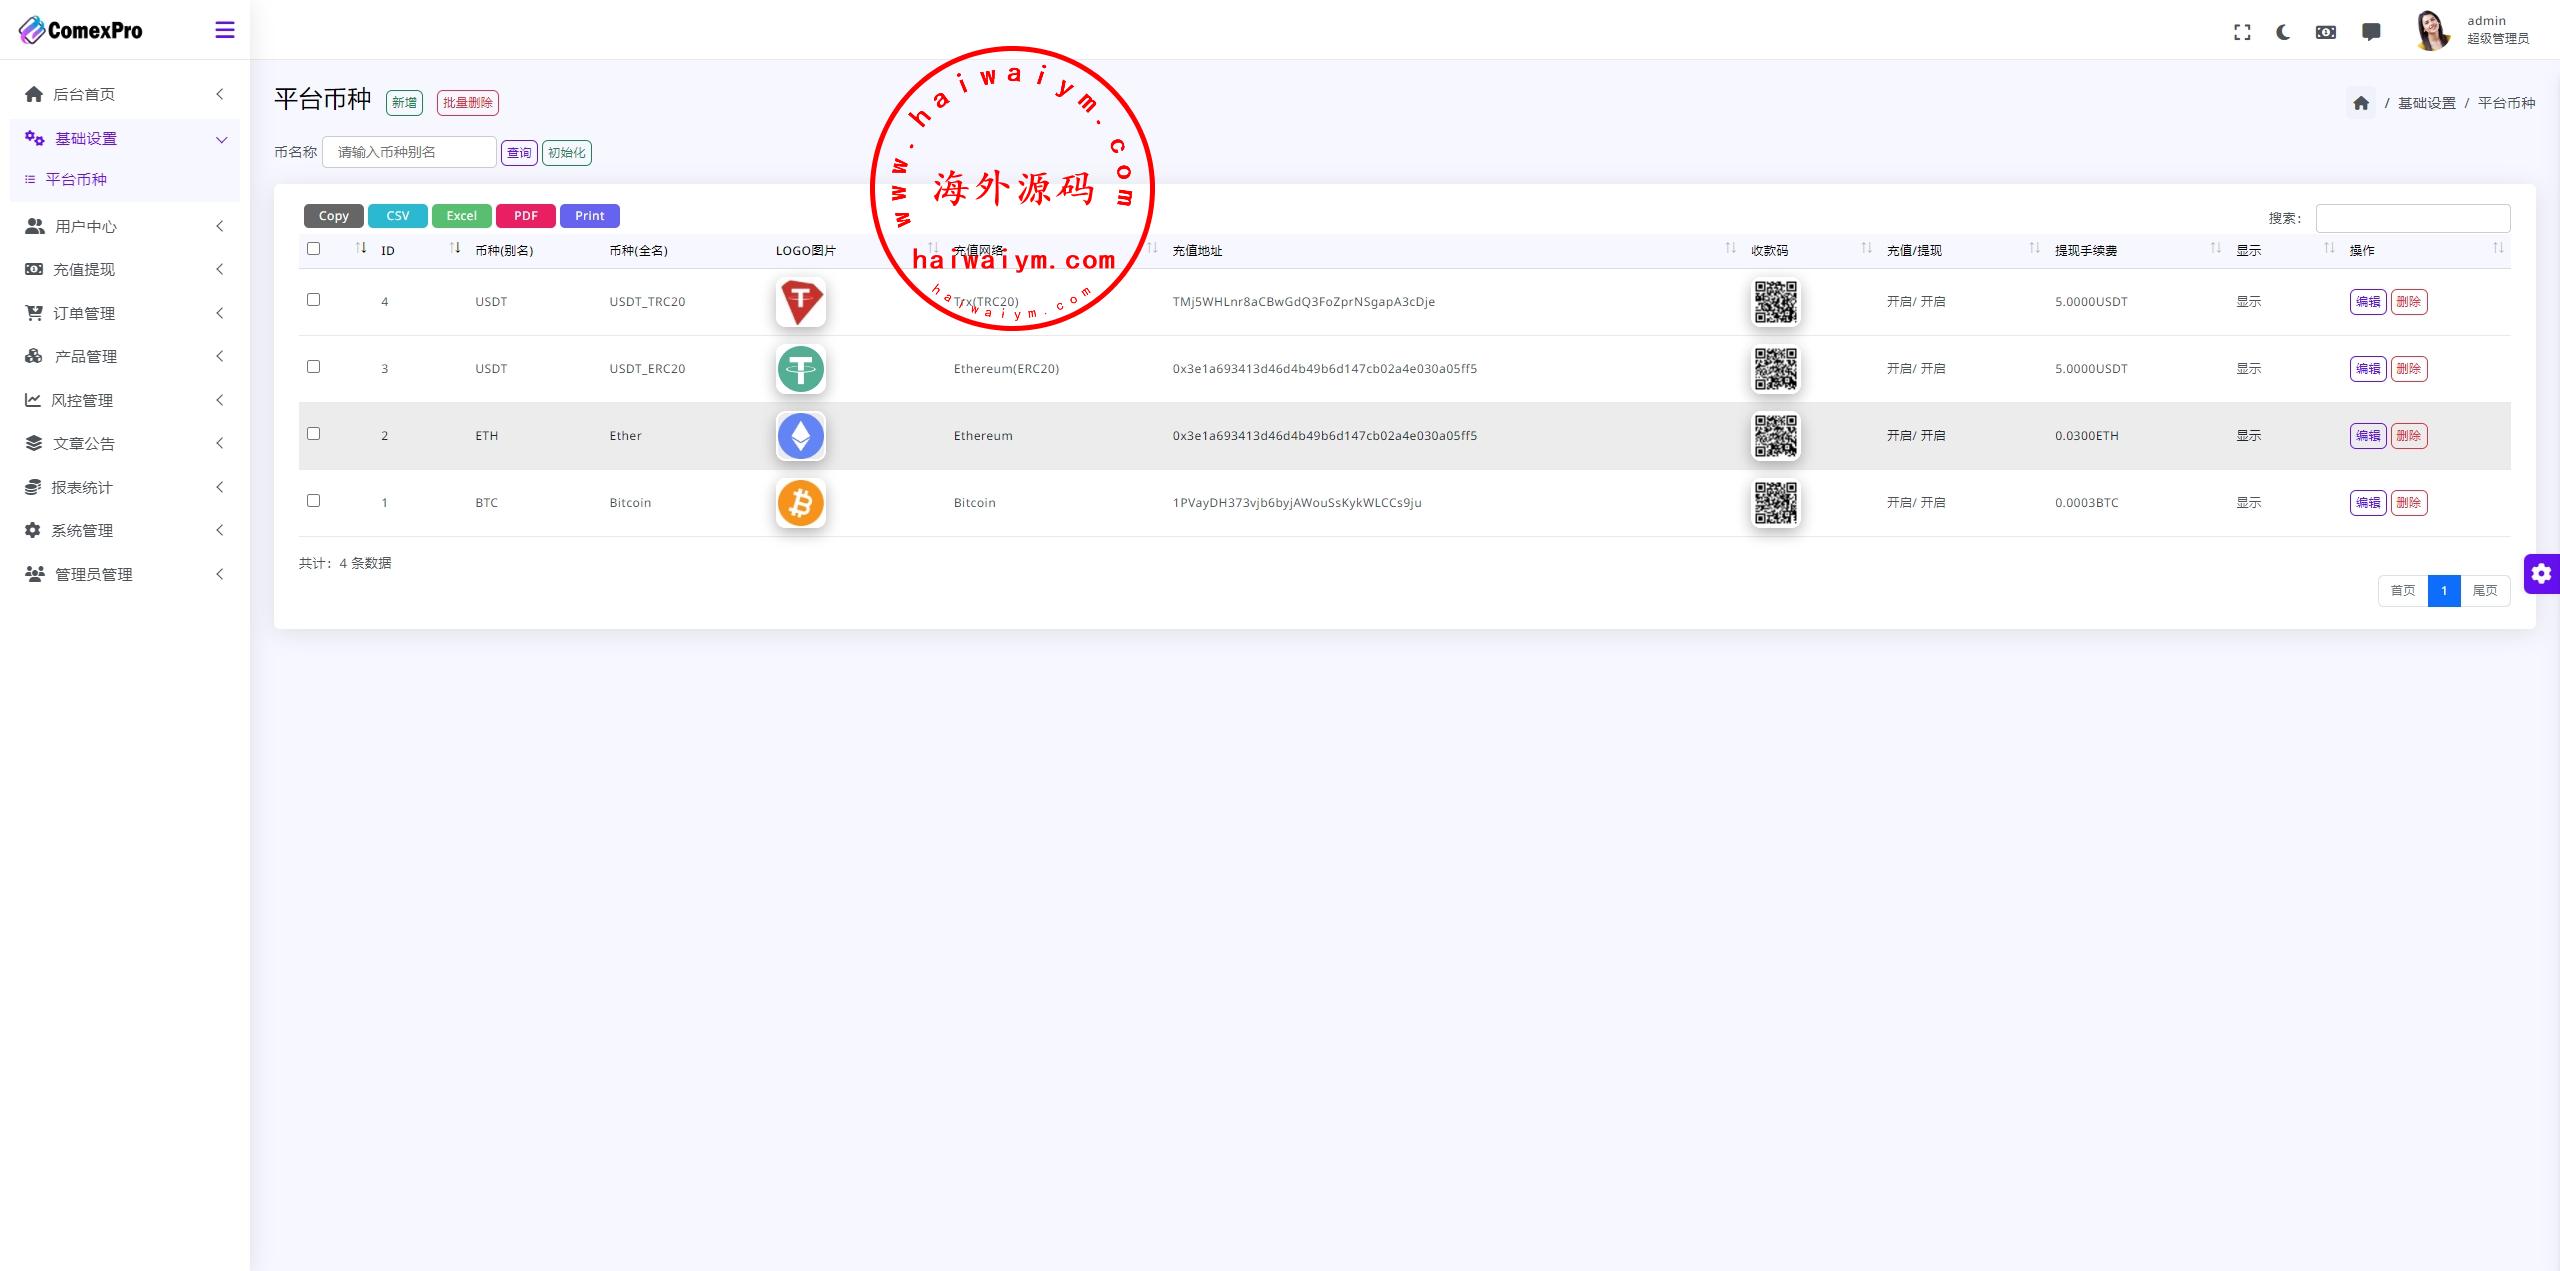Open the purple settings gear panel
The width and height of the screenshot is (2560, 1271).
(2541, 574)
